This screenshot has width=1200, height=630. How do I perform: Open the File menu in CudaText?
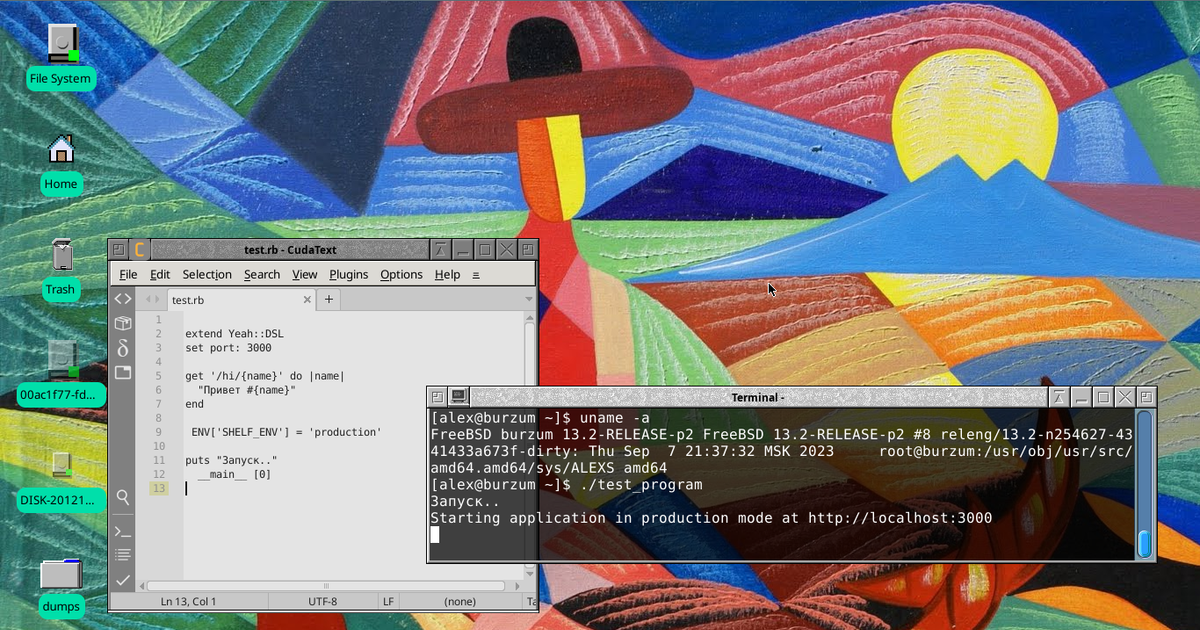(x=128, y=274)
